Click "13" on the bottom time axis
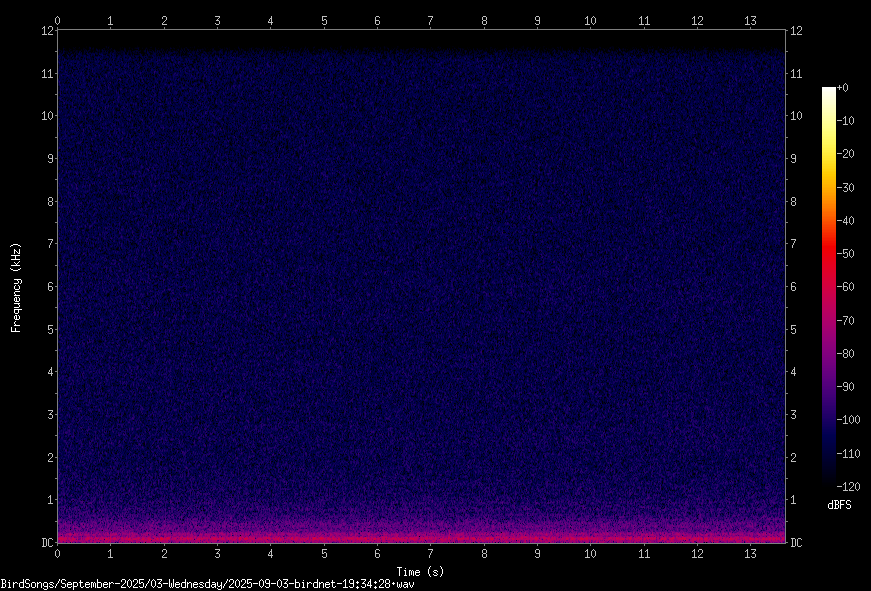 pos(750,554)
